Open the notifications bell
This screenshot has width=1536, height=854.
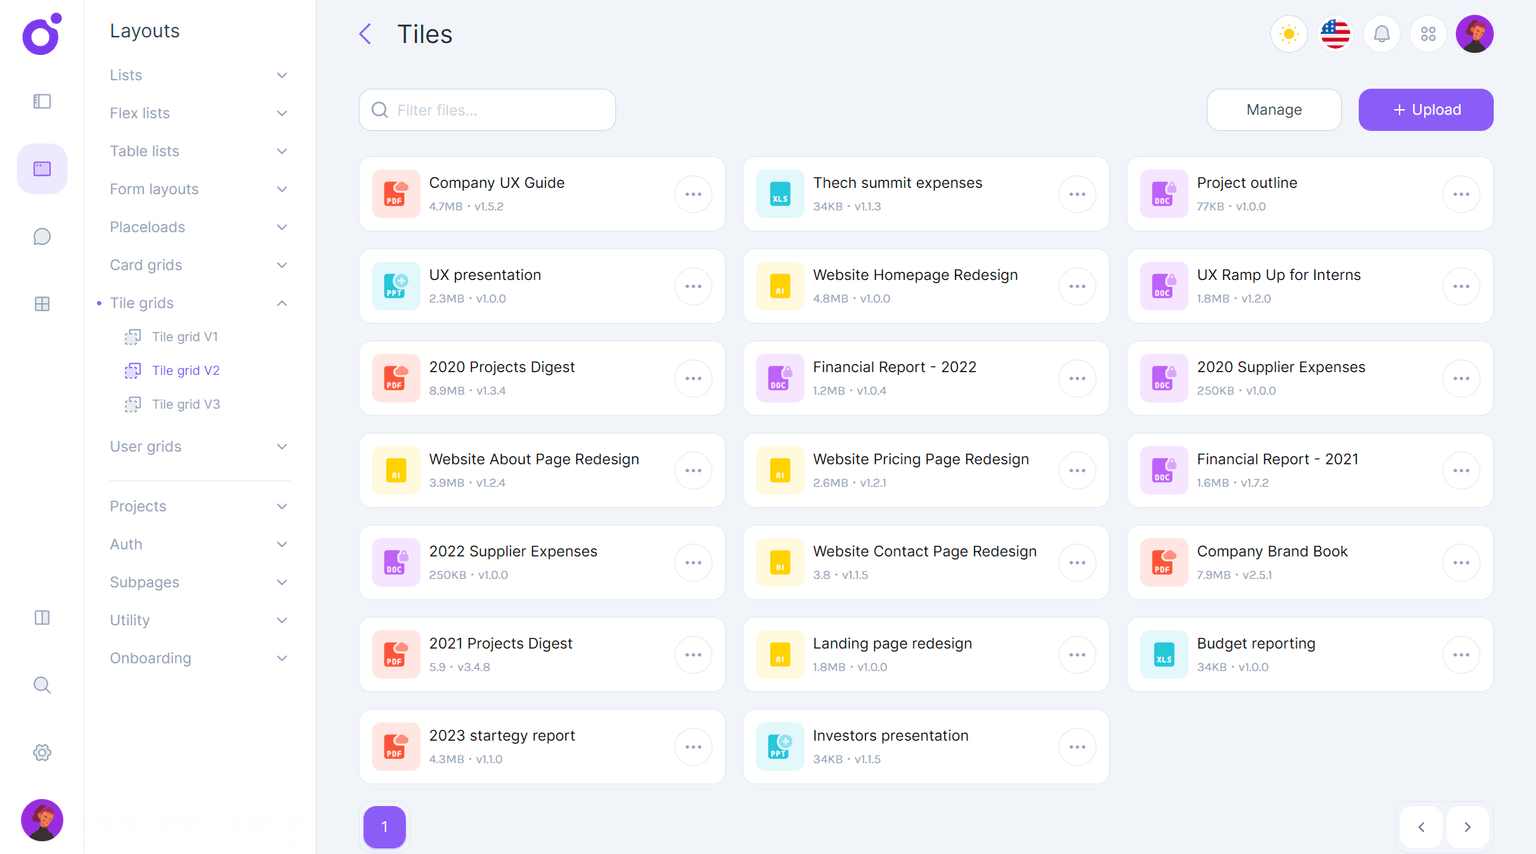click(x=1381, y=34)
